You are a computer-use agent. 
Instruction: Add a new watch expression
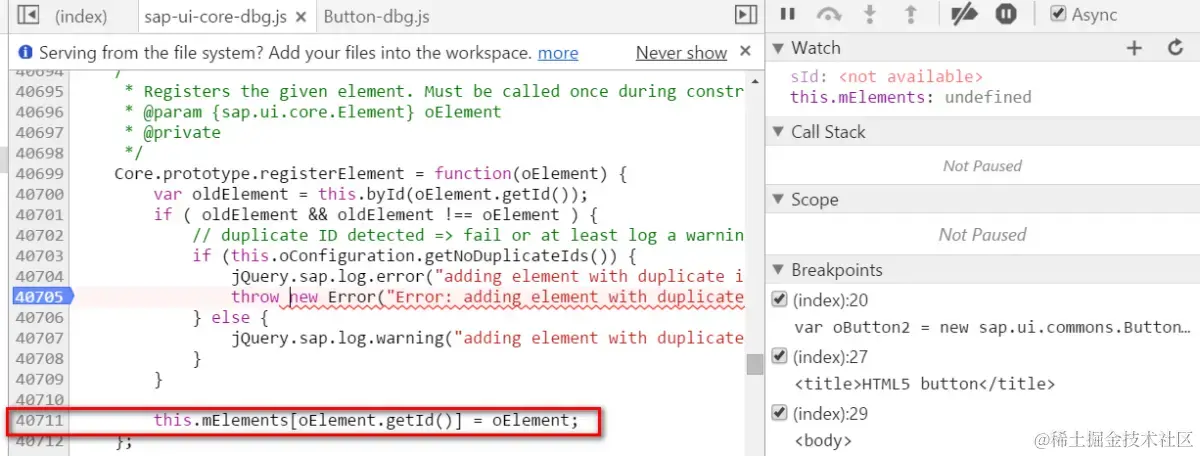1134,48
